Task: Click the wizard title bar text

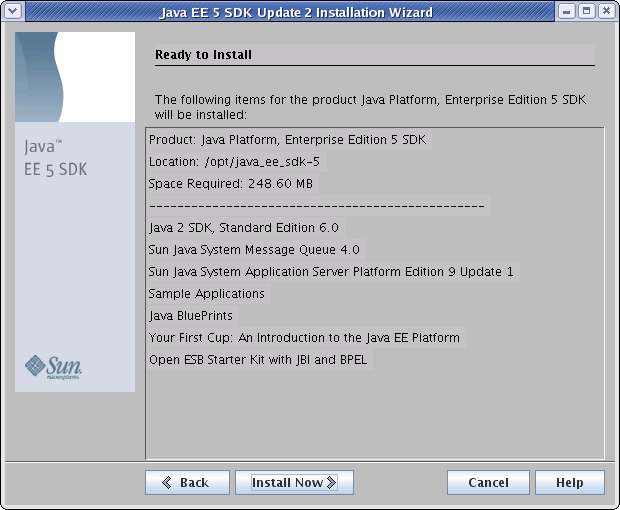Action: [x=296, y=12]
